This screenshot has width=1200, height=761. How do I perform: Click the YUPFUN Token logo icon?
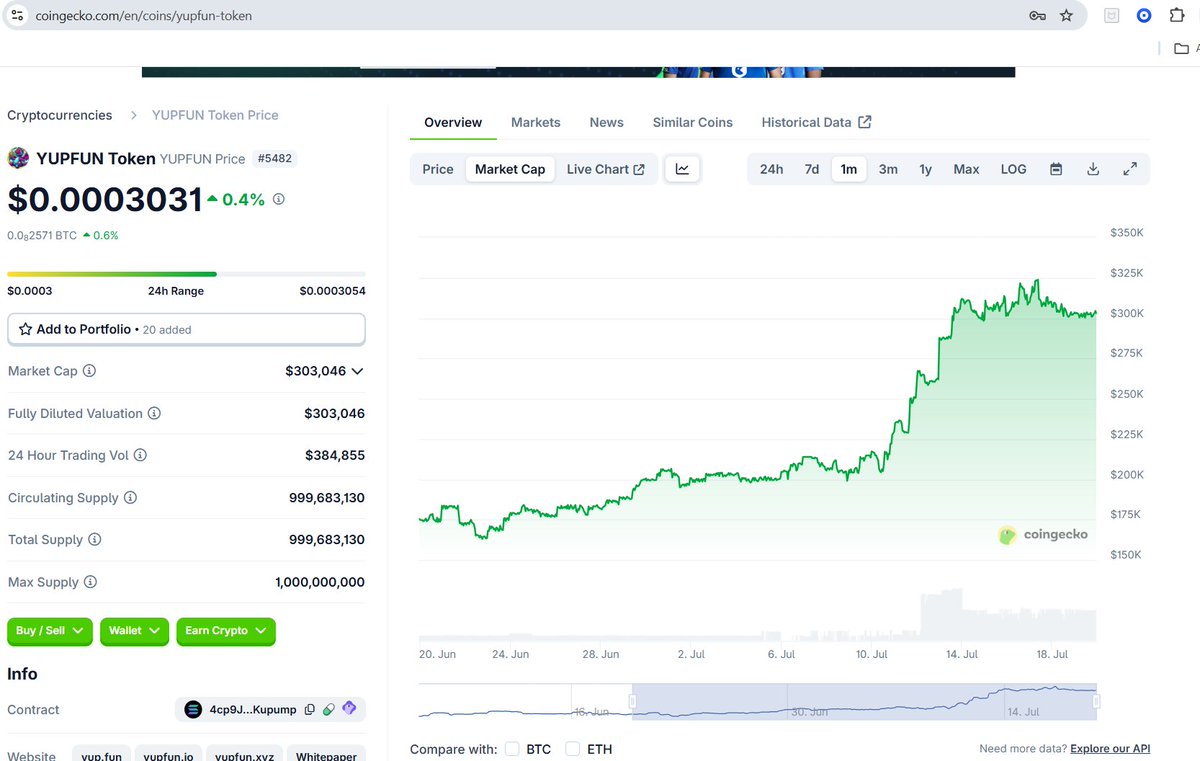(x=18, y=158)
